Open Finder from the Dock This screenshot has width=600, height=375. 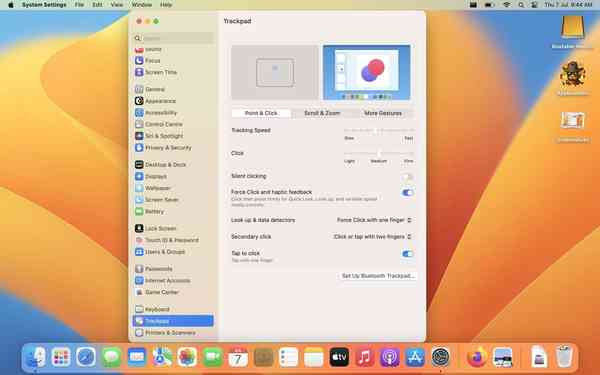click(x=36, y=357)
